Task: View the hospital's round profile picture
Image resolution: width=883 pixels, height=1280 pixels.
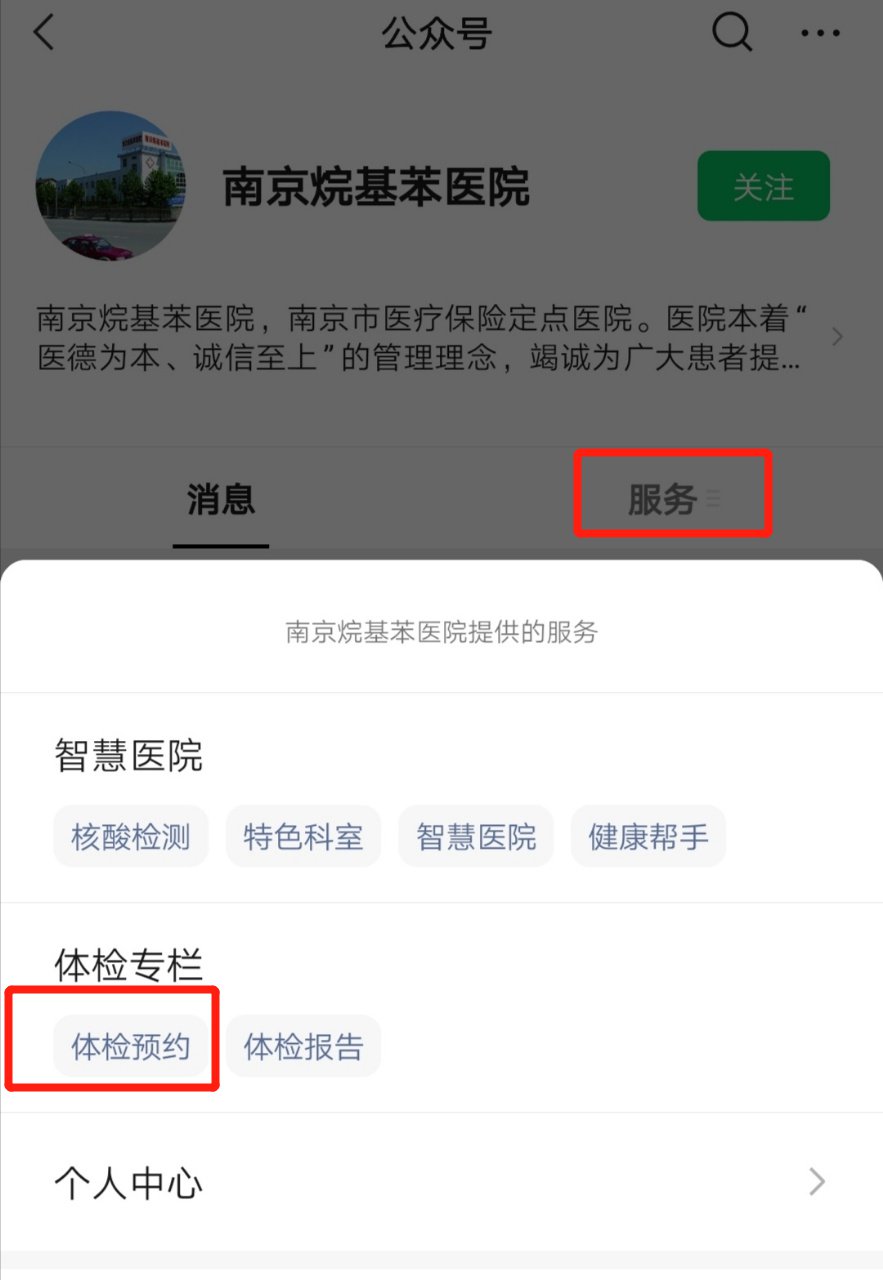Action: click(x=110, y=186)
